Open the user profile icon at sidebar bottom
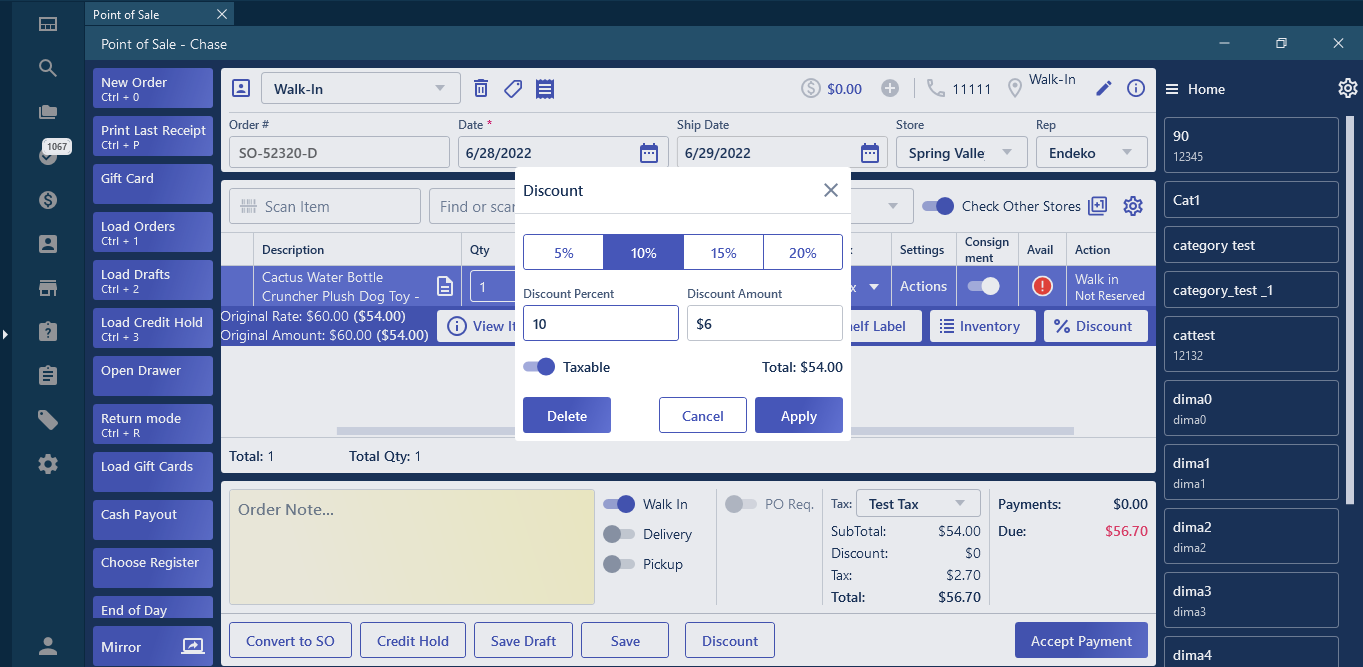 tap(48, 646)
